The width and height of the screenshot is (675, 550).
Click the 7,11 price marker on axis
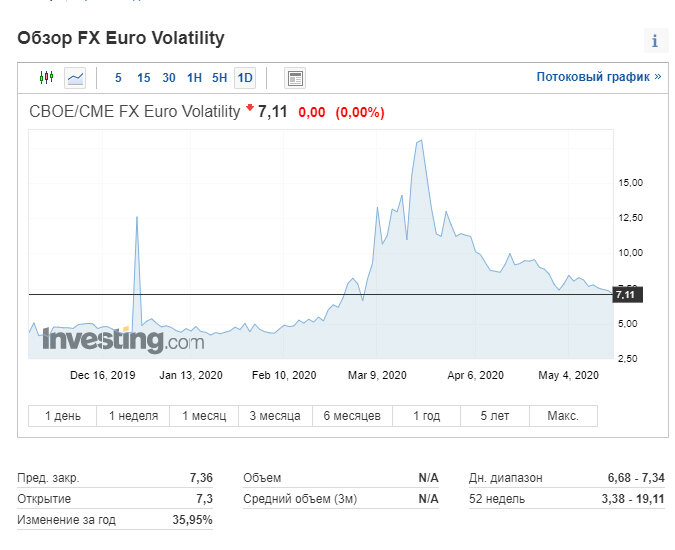627,295
